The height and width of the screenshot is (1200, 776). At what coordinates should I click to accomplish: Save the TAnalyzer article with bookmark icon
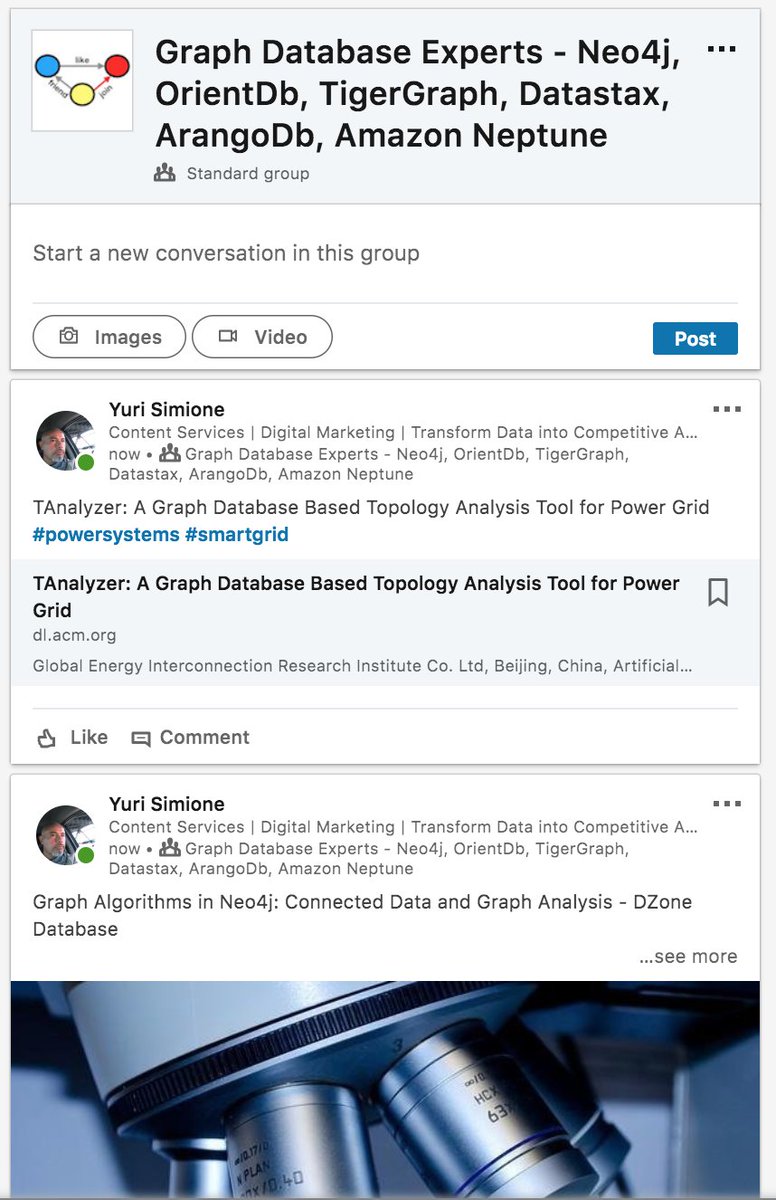[x=718, y=592]
